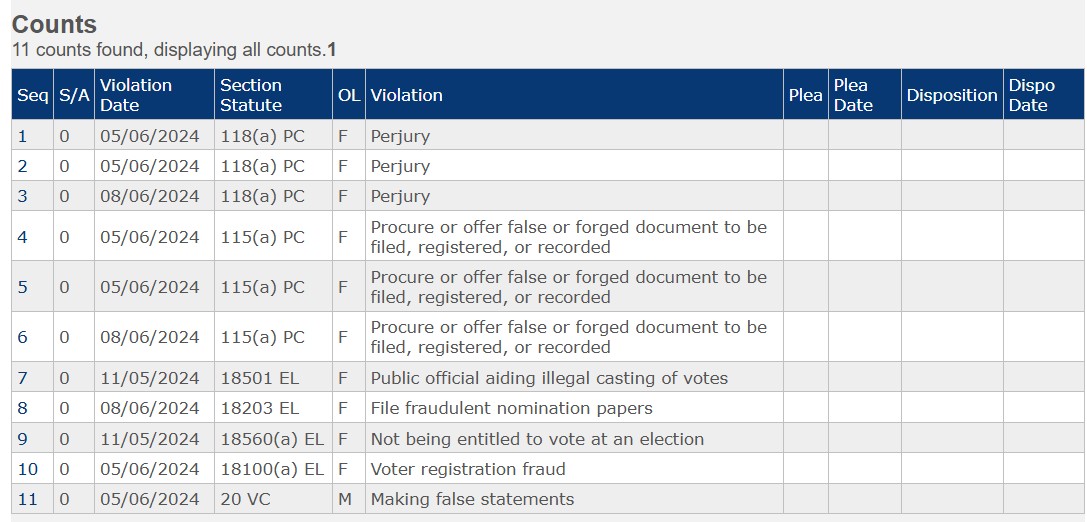Select page 1 of counts list

pyautogui.click(x=331, y=50)
